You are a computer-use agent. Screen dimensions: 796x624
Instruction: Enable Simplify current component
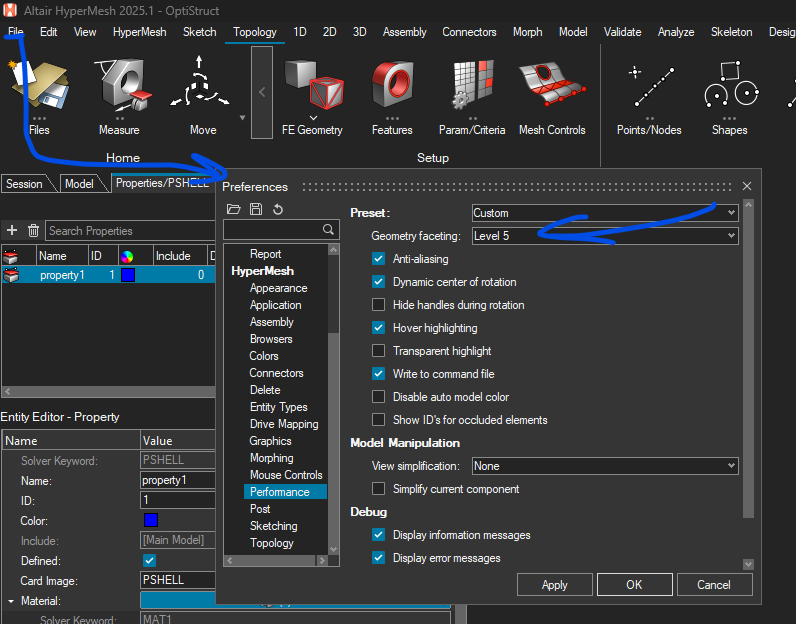click(378, 488)
